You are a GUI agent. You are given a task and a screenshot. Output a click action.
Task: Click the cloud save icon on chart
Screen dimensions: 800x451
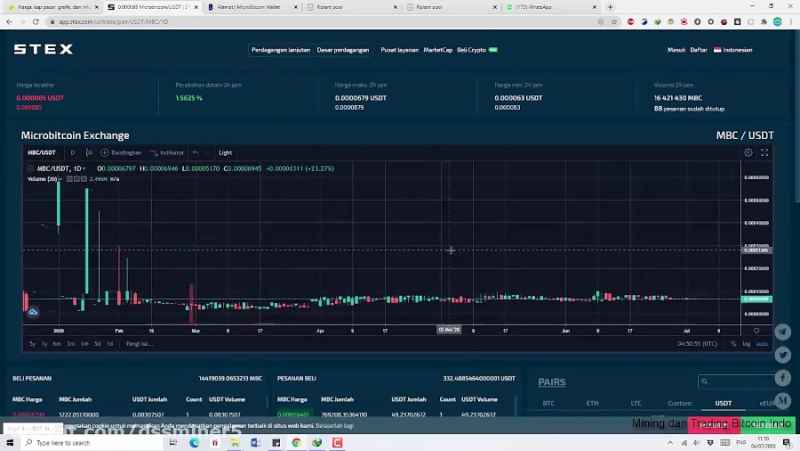pyautogui.click(x=33, y=312)
